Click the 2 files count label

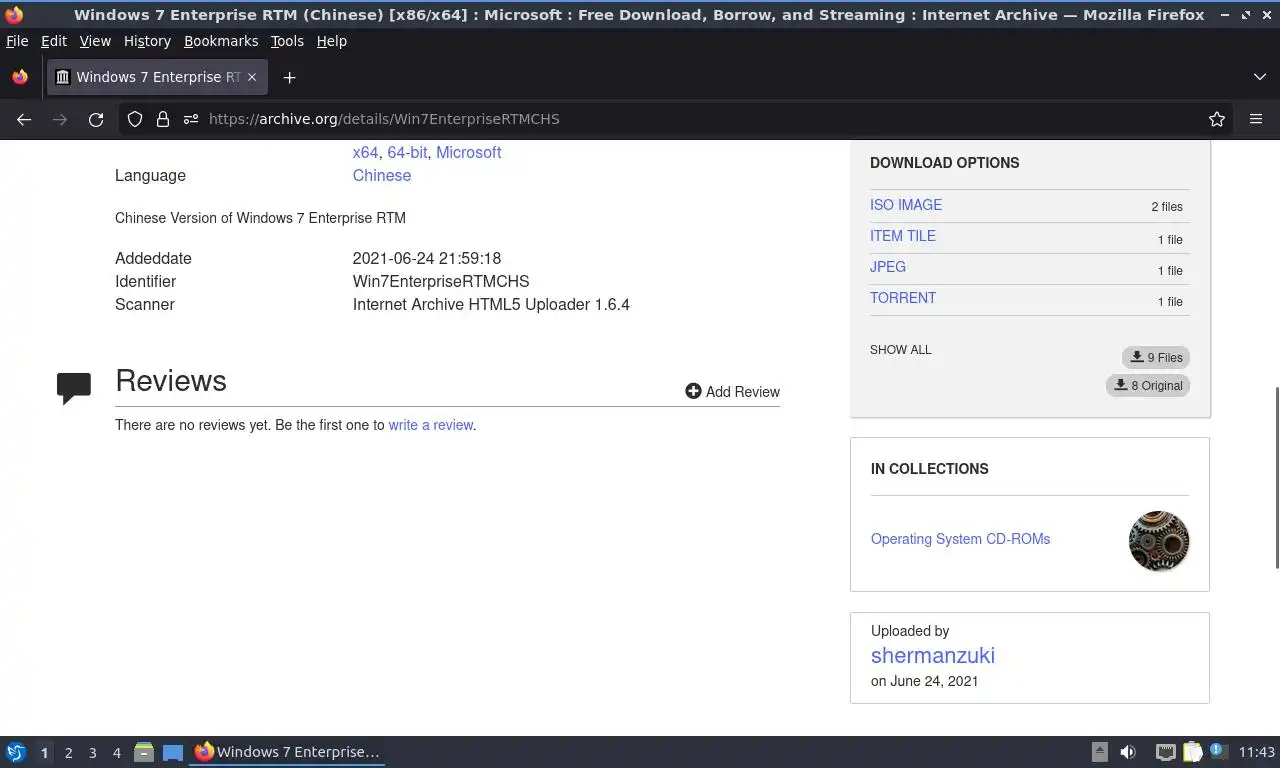pos(1166,207)
